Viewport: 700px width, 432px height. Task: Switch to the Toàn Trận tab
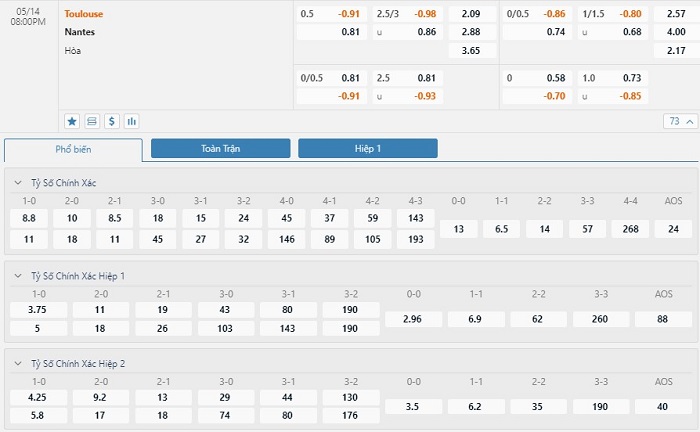(221, 148)
